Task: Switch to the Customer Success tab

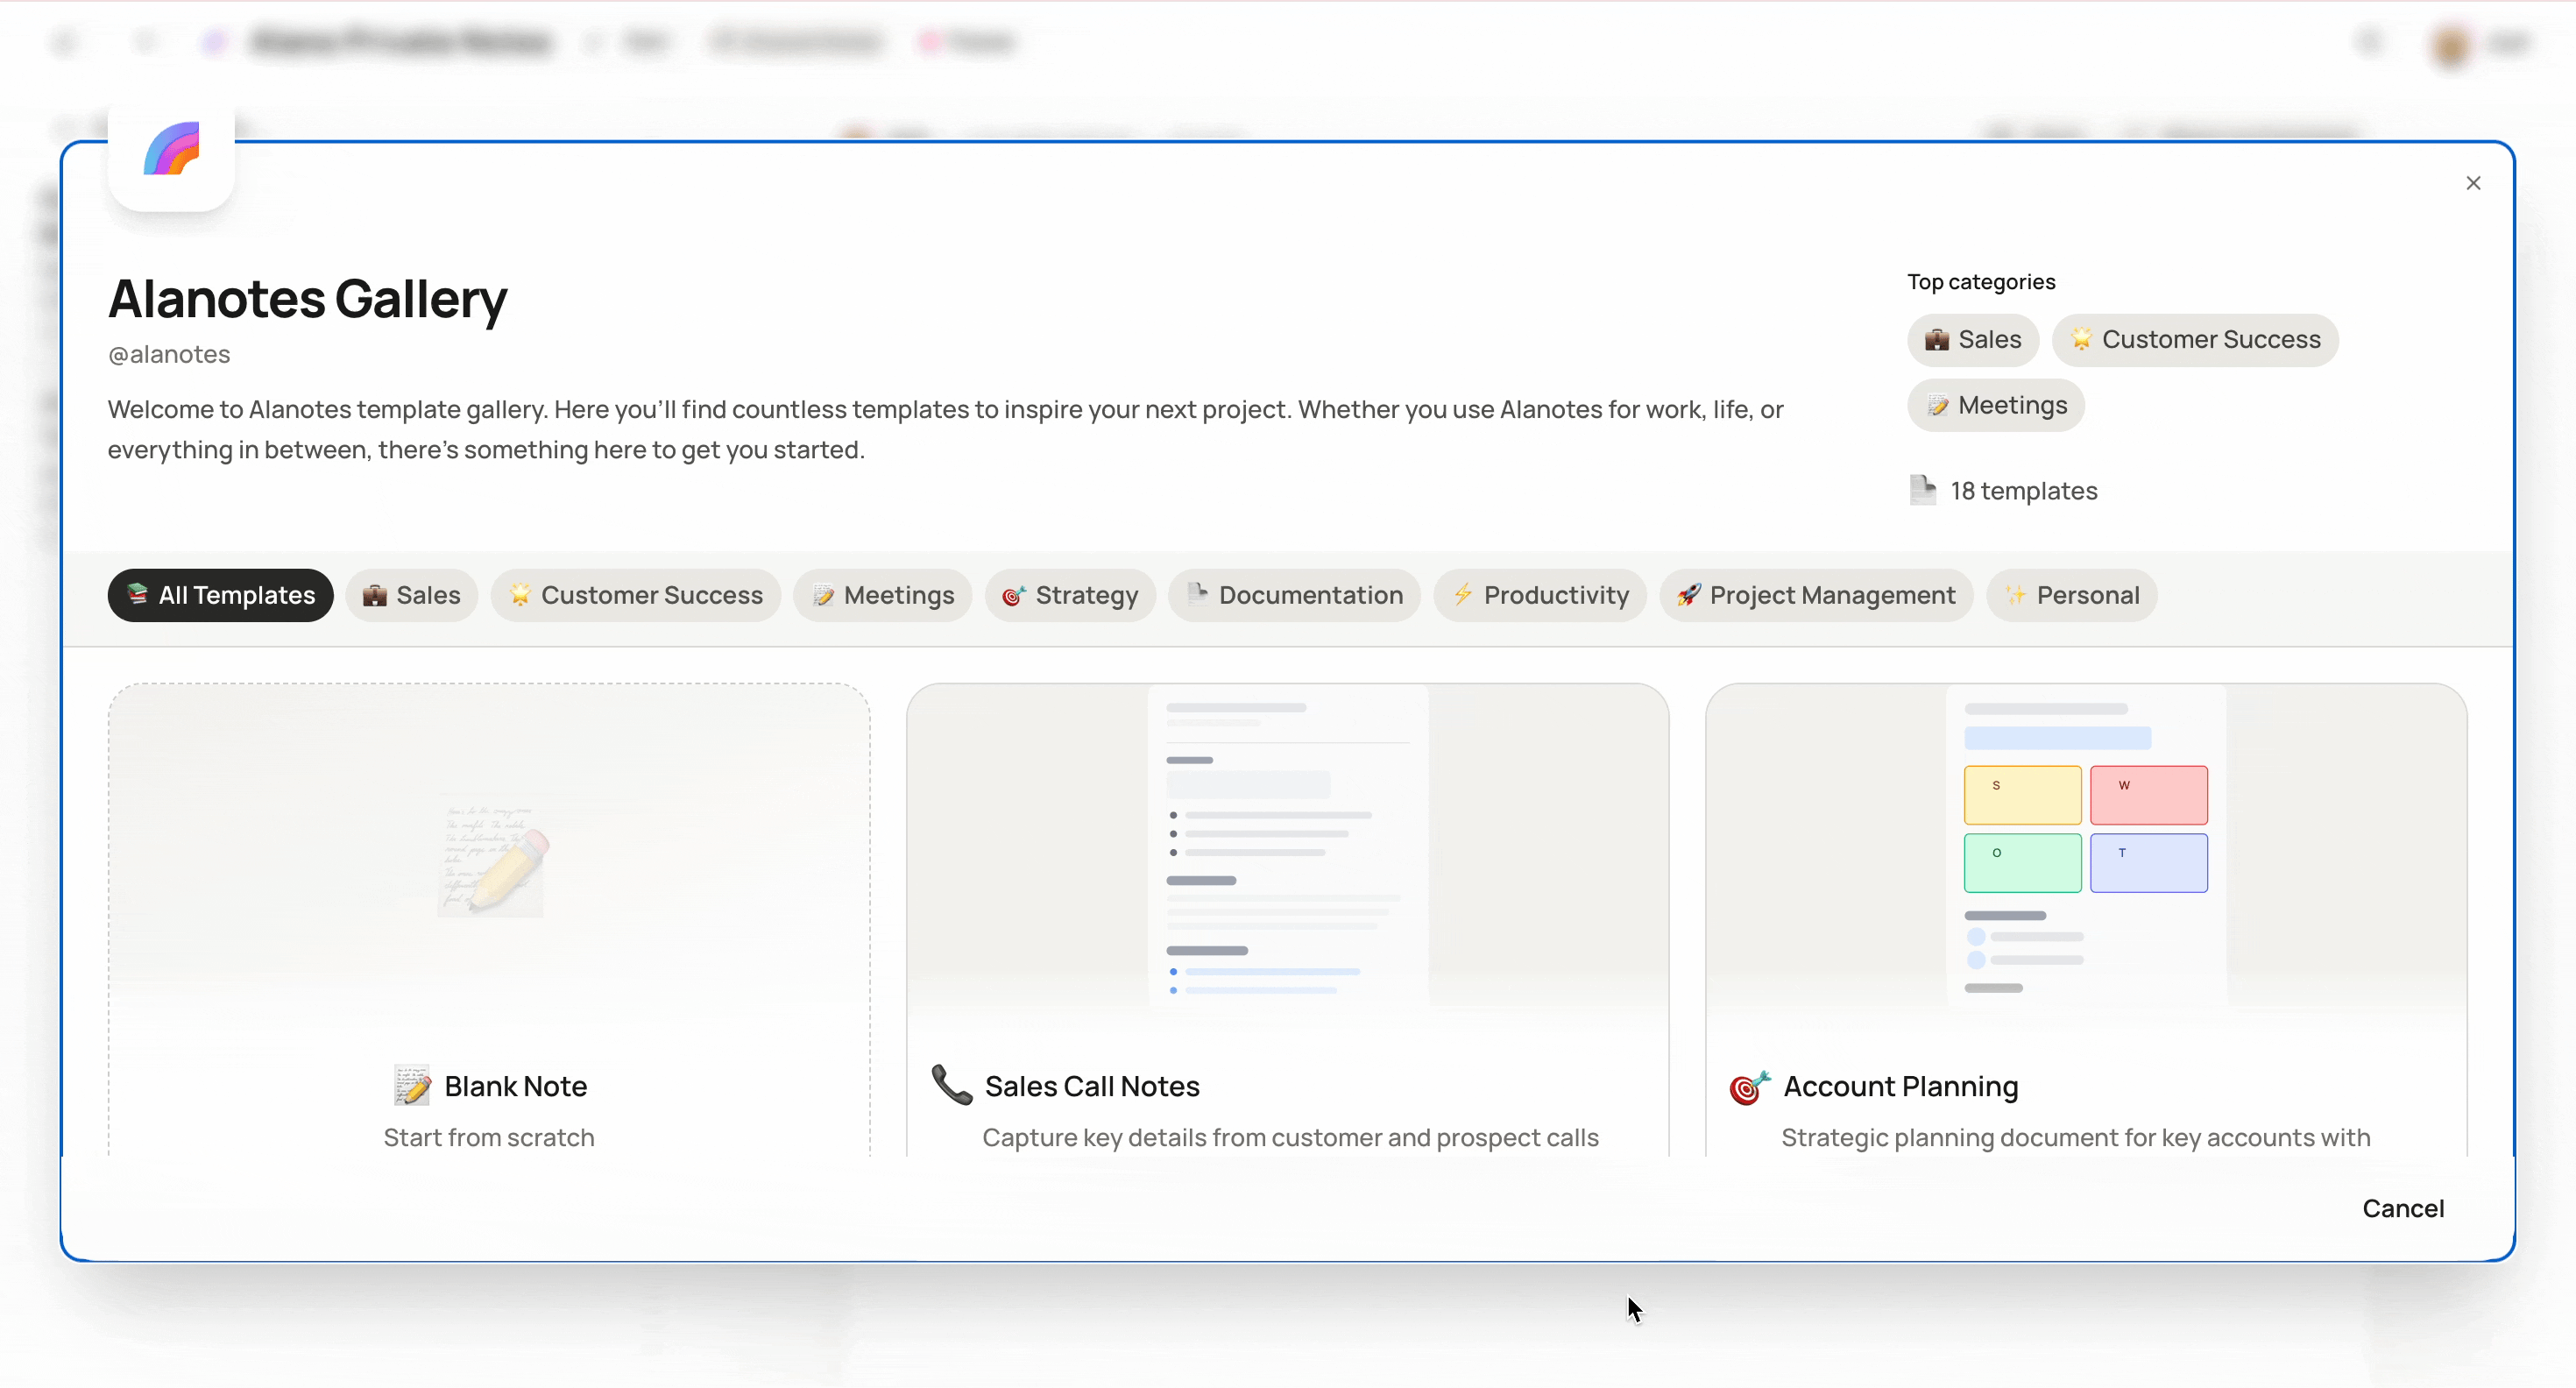Action: [635, 595]
